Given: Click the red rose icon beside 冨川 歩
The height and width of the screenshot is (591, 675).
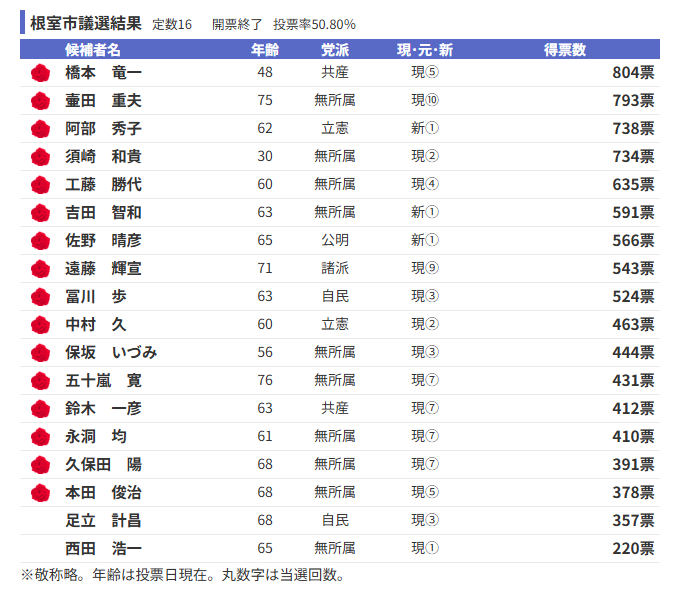Looking at the screenshot, I should 40,297.
